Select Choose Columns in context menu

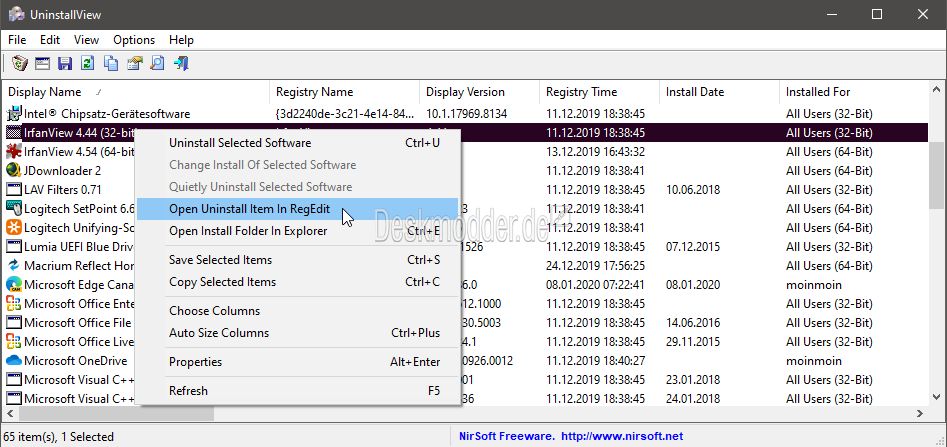click(298, 311)
